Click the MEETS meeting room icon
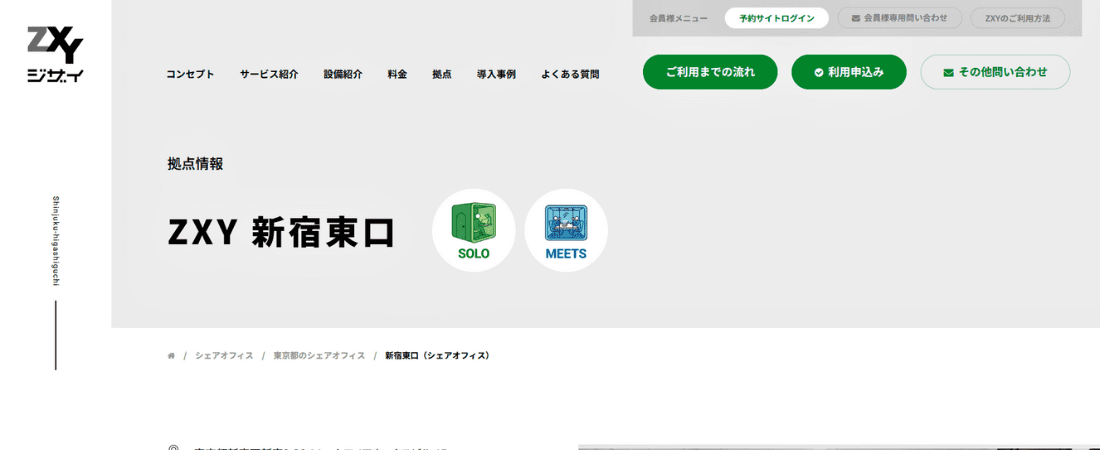 (566, 230)
